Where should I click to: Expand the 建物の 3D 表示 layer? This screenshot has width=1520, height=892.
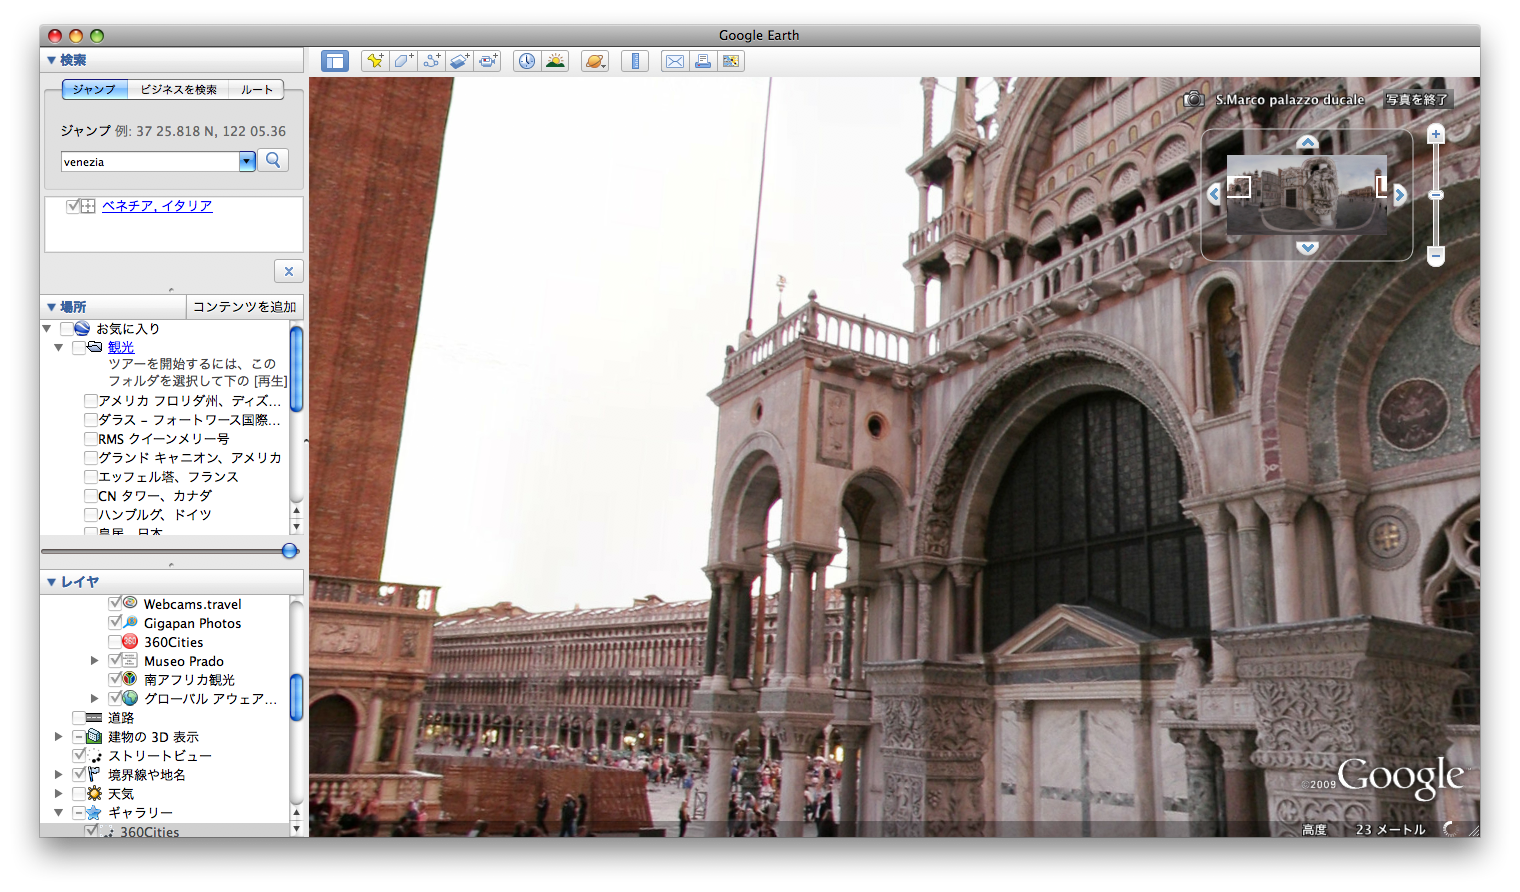click(x=59, y=736)
